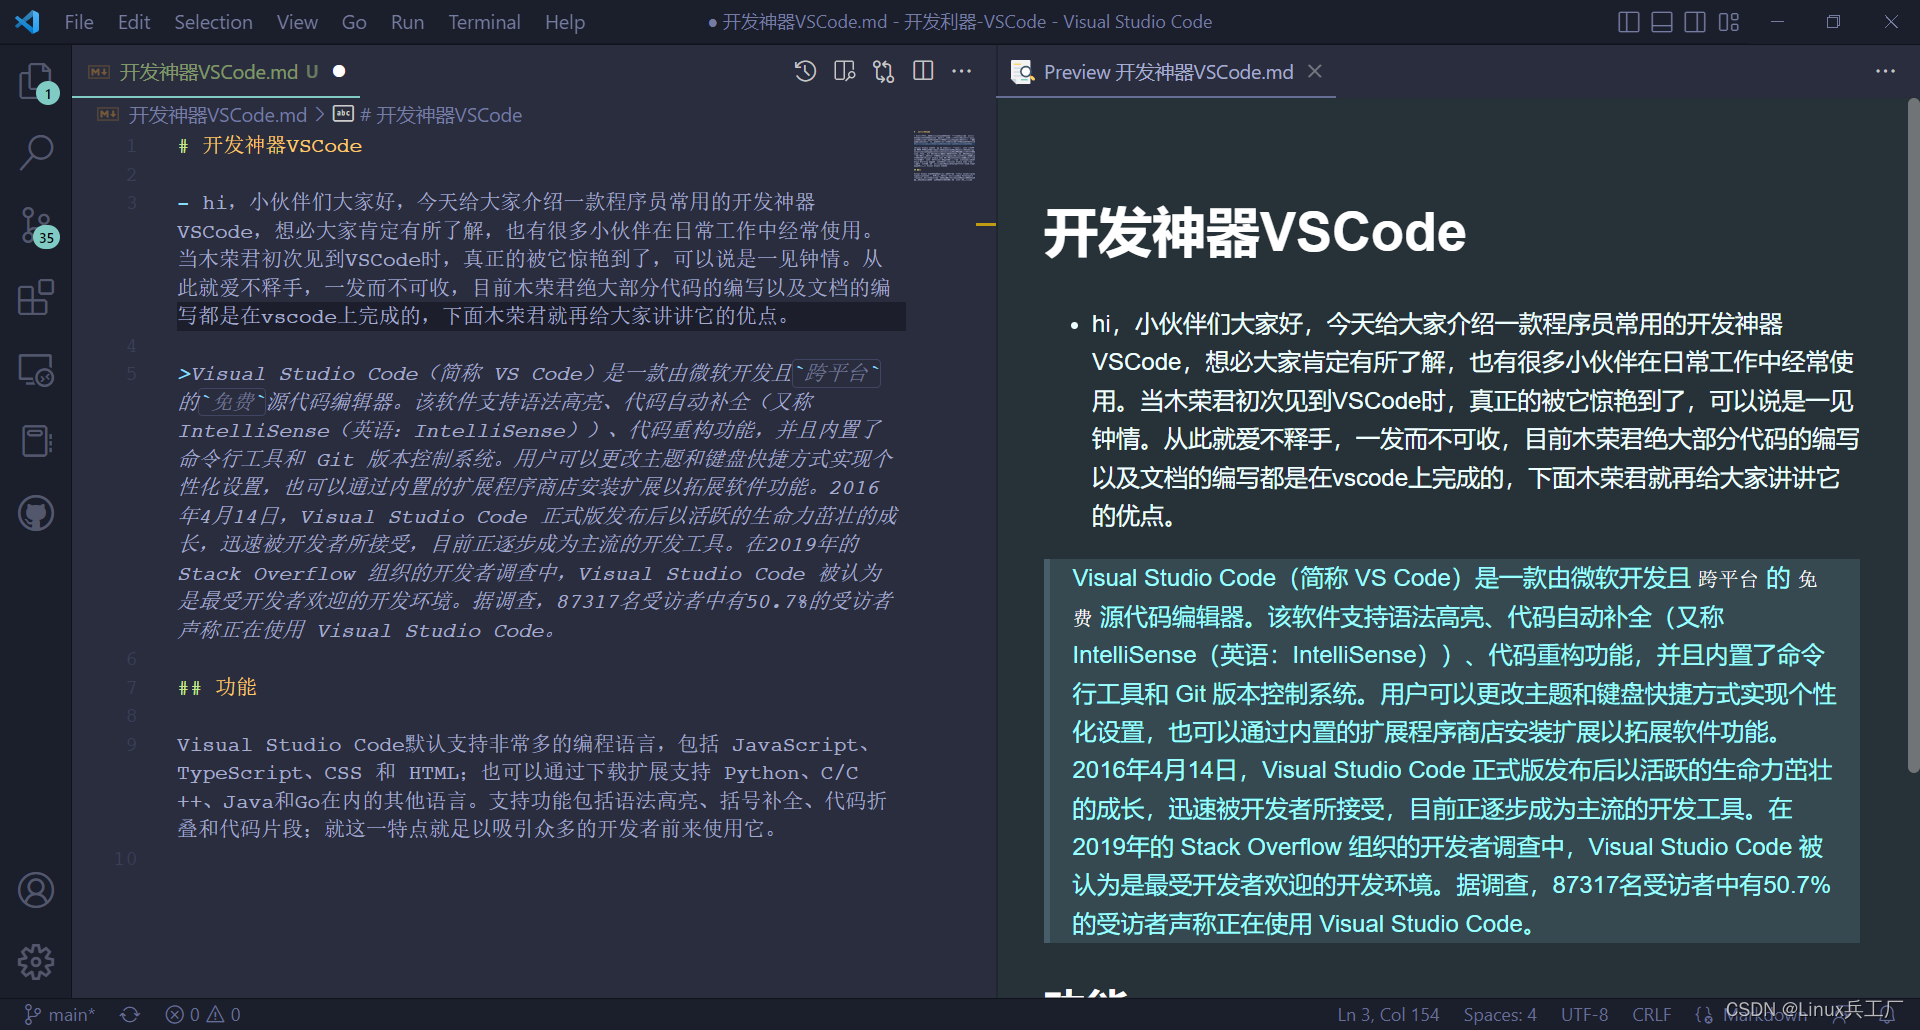Open the File menu
This screenshot has width=1920, height=1030.
pyautogui.click(x=79, y=22)
